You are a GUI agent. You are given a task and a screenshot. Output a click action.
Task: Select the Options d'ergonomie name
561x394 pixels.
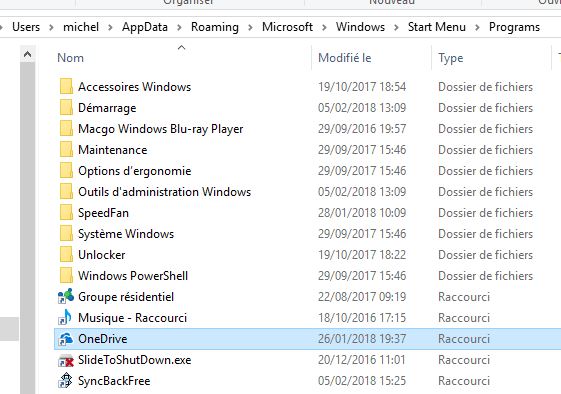(x=135, y=171)
